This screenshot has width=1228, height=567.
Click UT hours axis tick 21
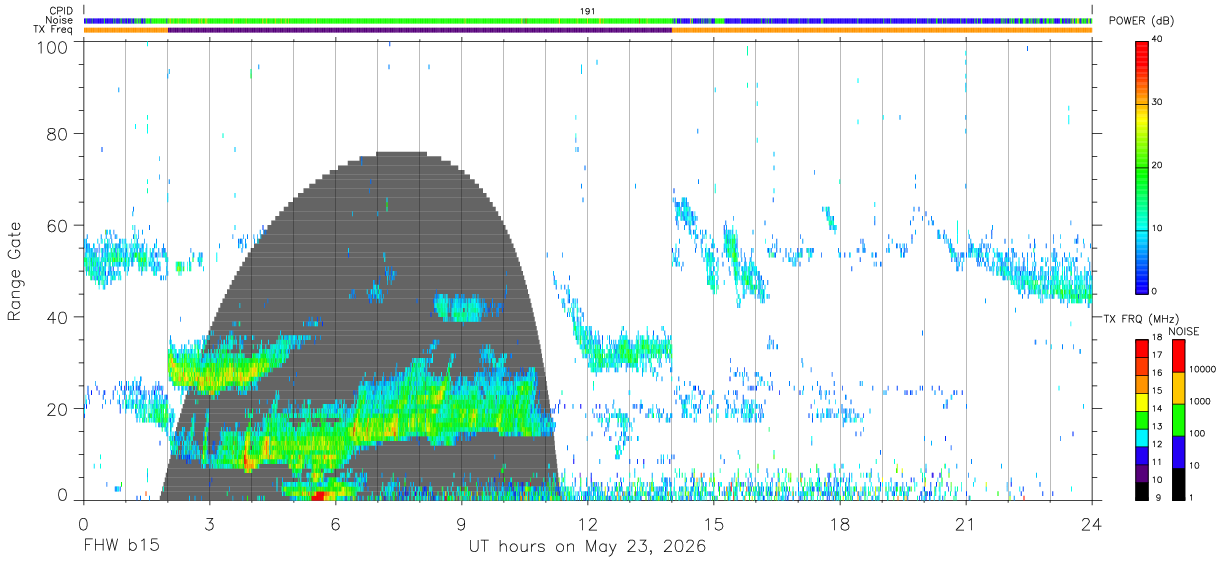point(966,525)
